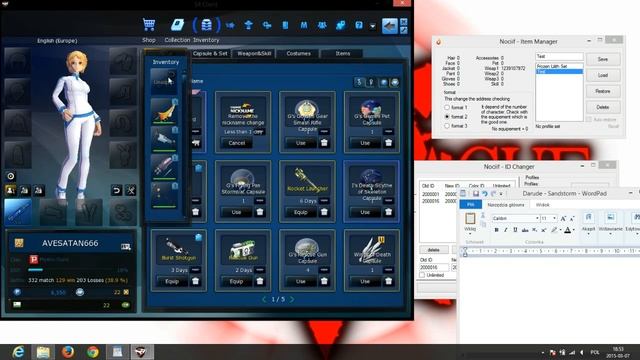
Task: Use the G's Pet Capsule item
Action: (x=365, y=143)
